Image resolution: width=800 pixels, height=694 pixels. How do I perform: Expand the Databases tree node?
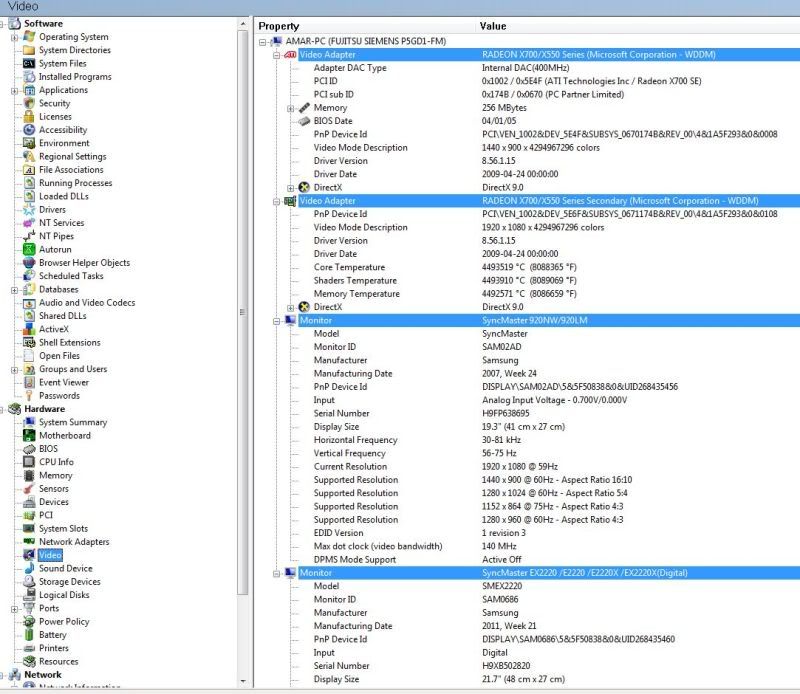(14, 290)
